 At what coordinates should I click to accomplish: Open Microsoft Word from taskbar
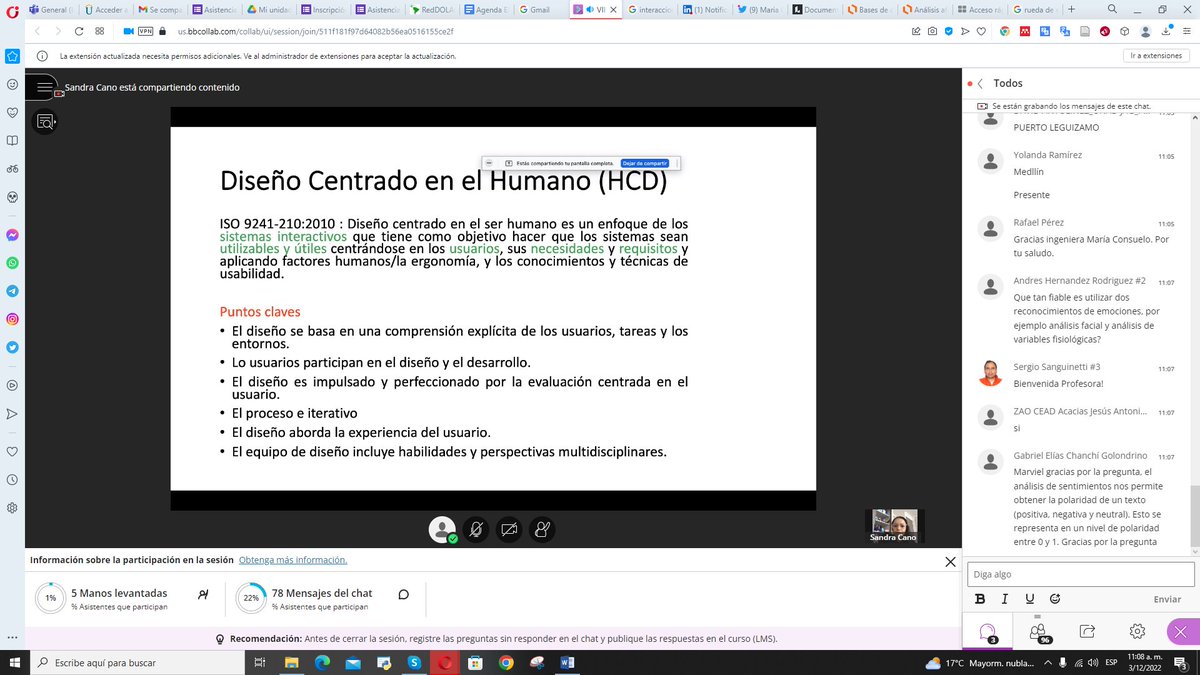tap(567, 663)
